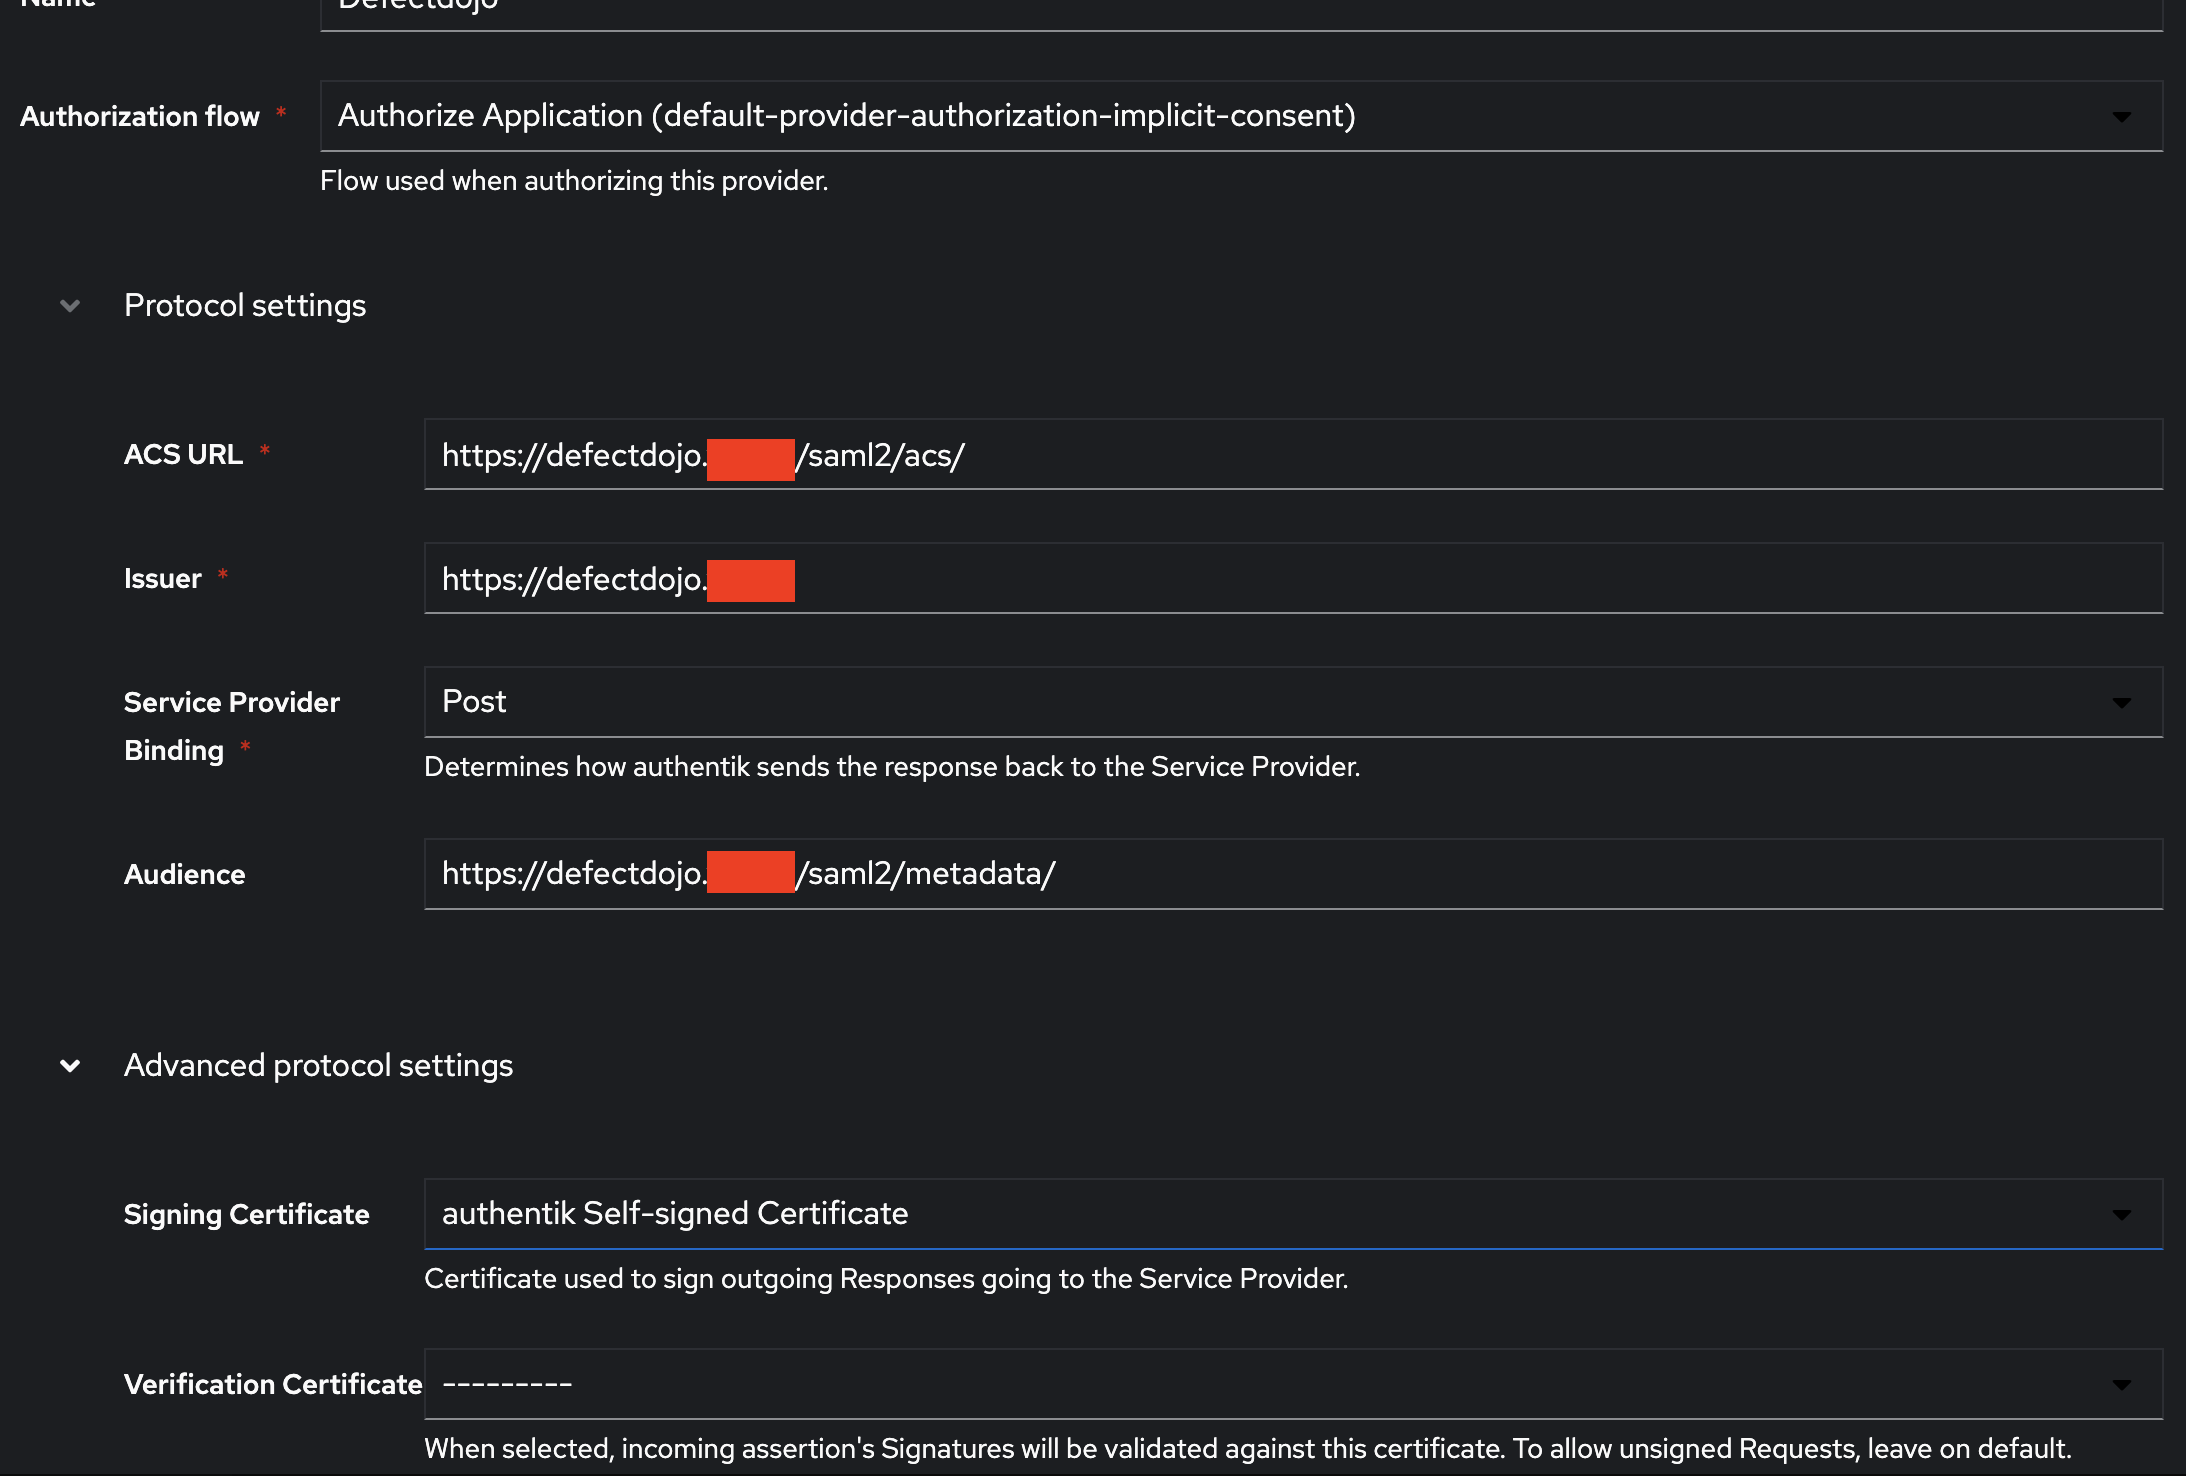
Task: Click the Audience input field
Action: tap(1293, 874)
